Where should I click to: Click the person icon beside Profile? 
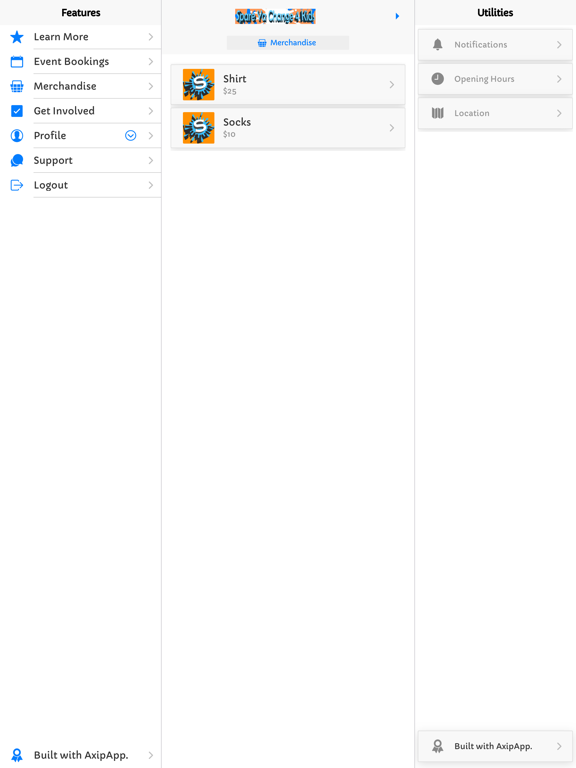click(x=17, y=136)
